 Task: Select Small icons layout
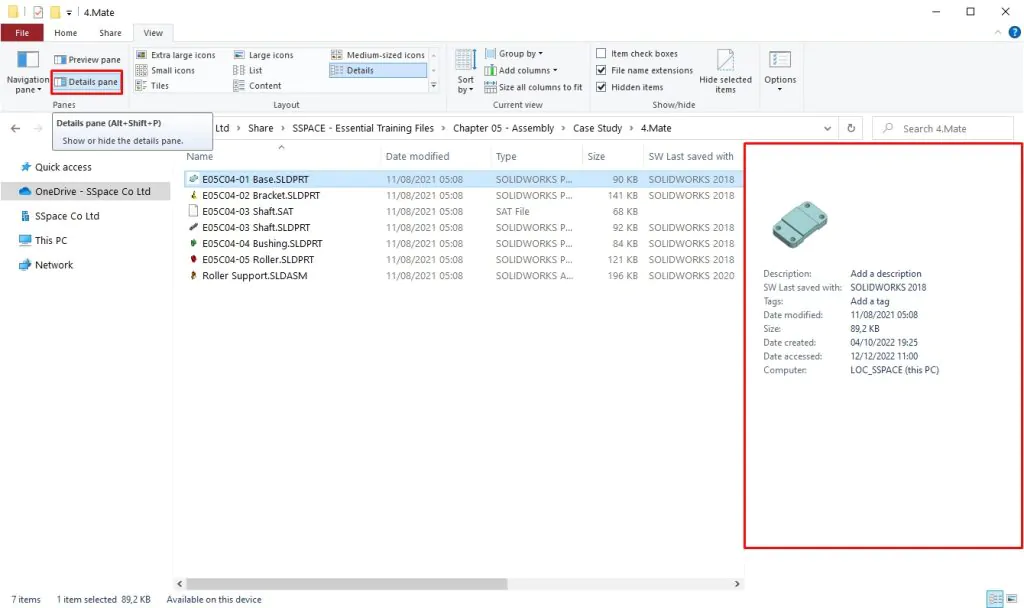coord(165,71)
